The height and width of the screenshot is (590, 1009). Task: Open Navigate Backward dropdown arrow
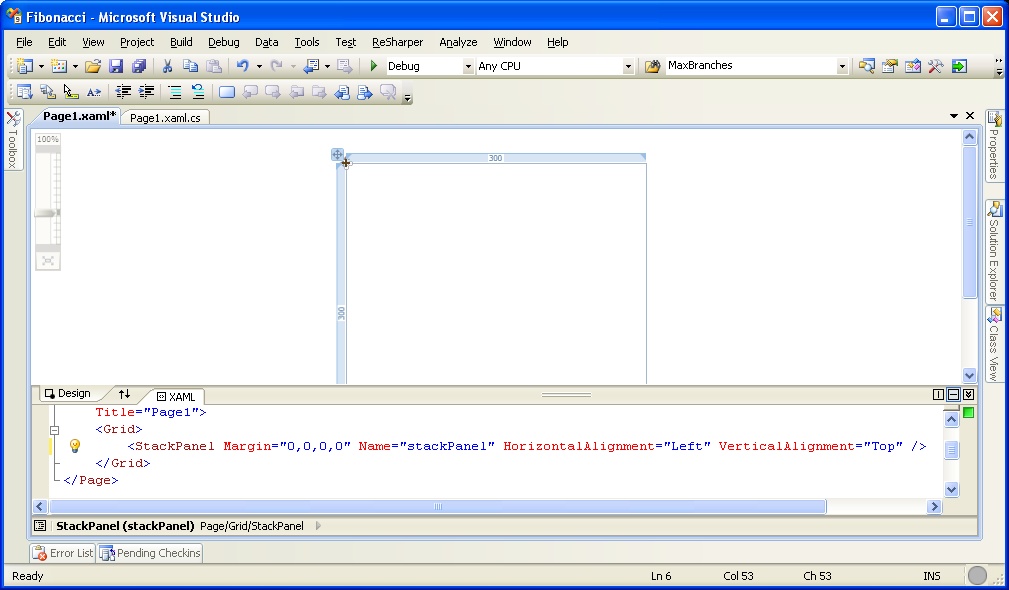(x=327, y=66)
